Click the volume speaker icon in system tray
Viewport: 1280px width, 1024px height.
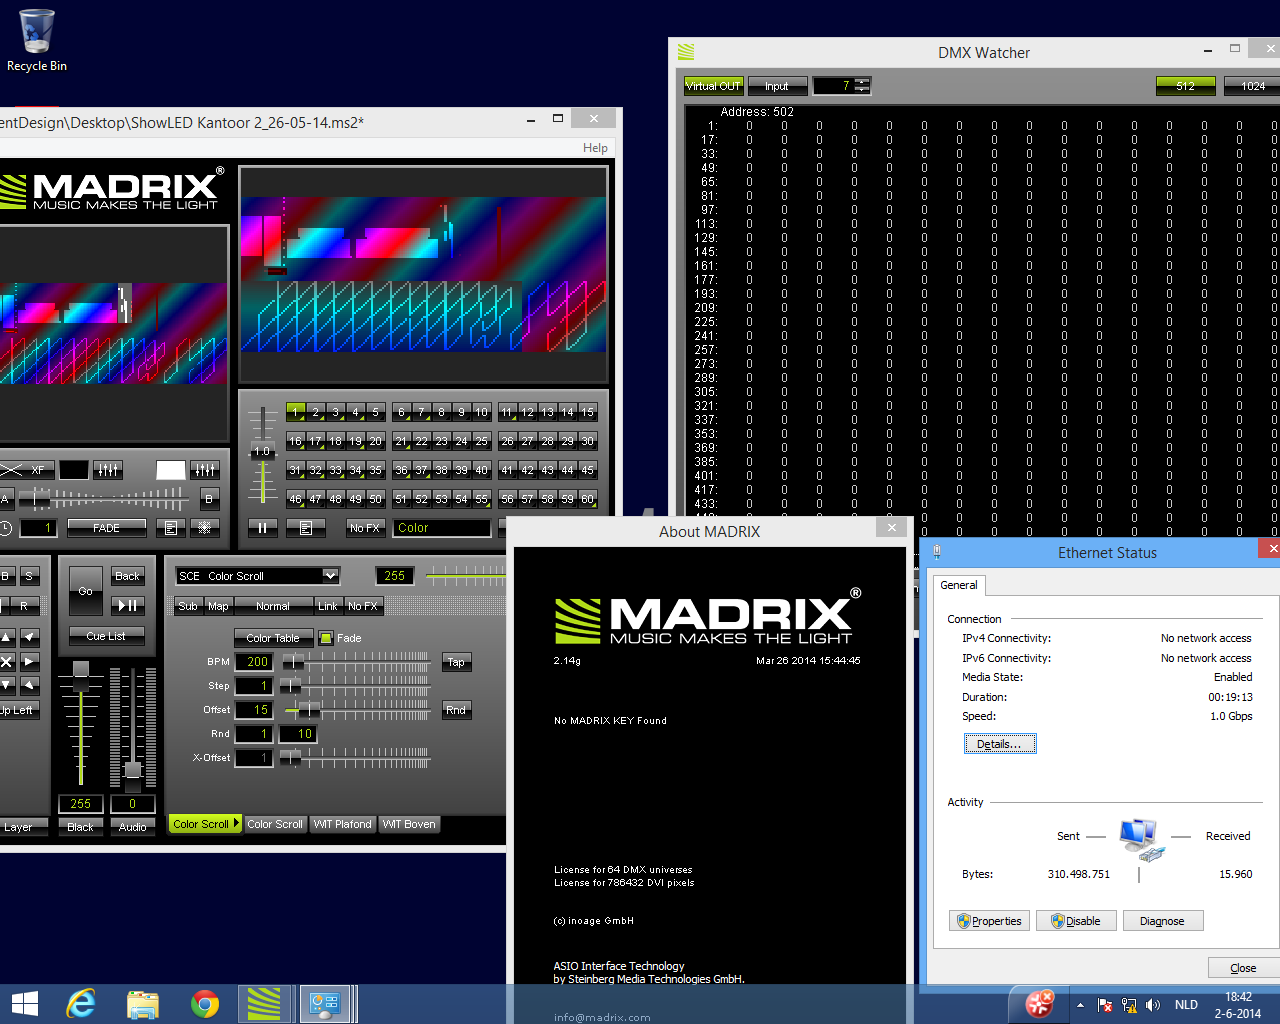point(1153,1005)
